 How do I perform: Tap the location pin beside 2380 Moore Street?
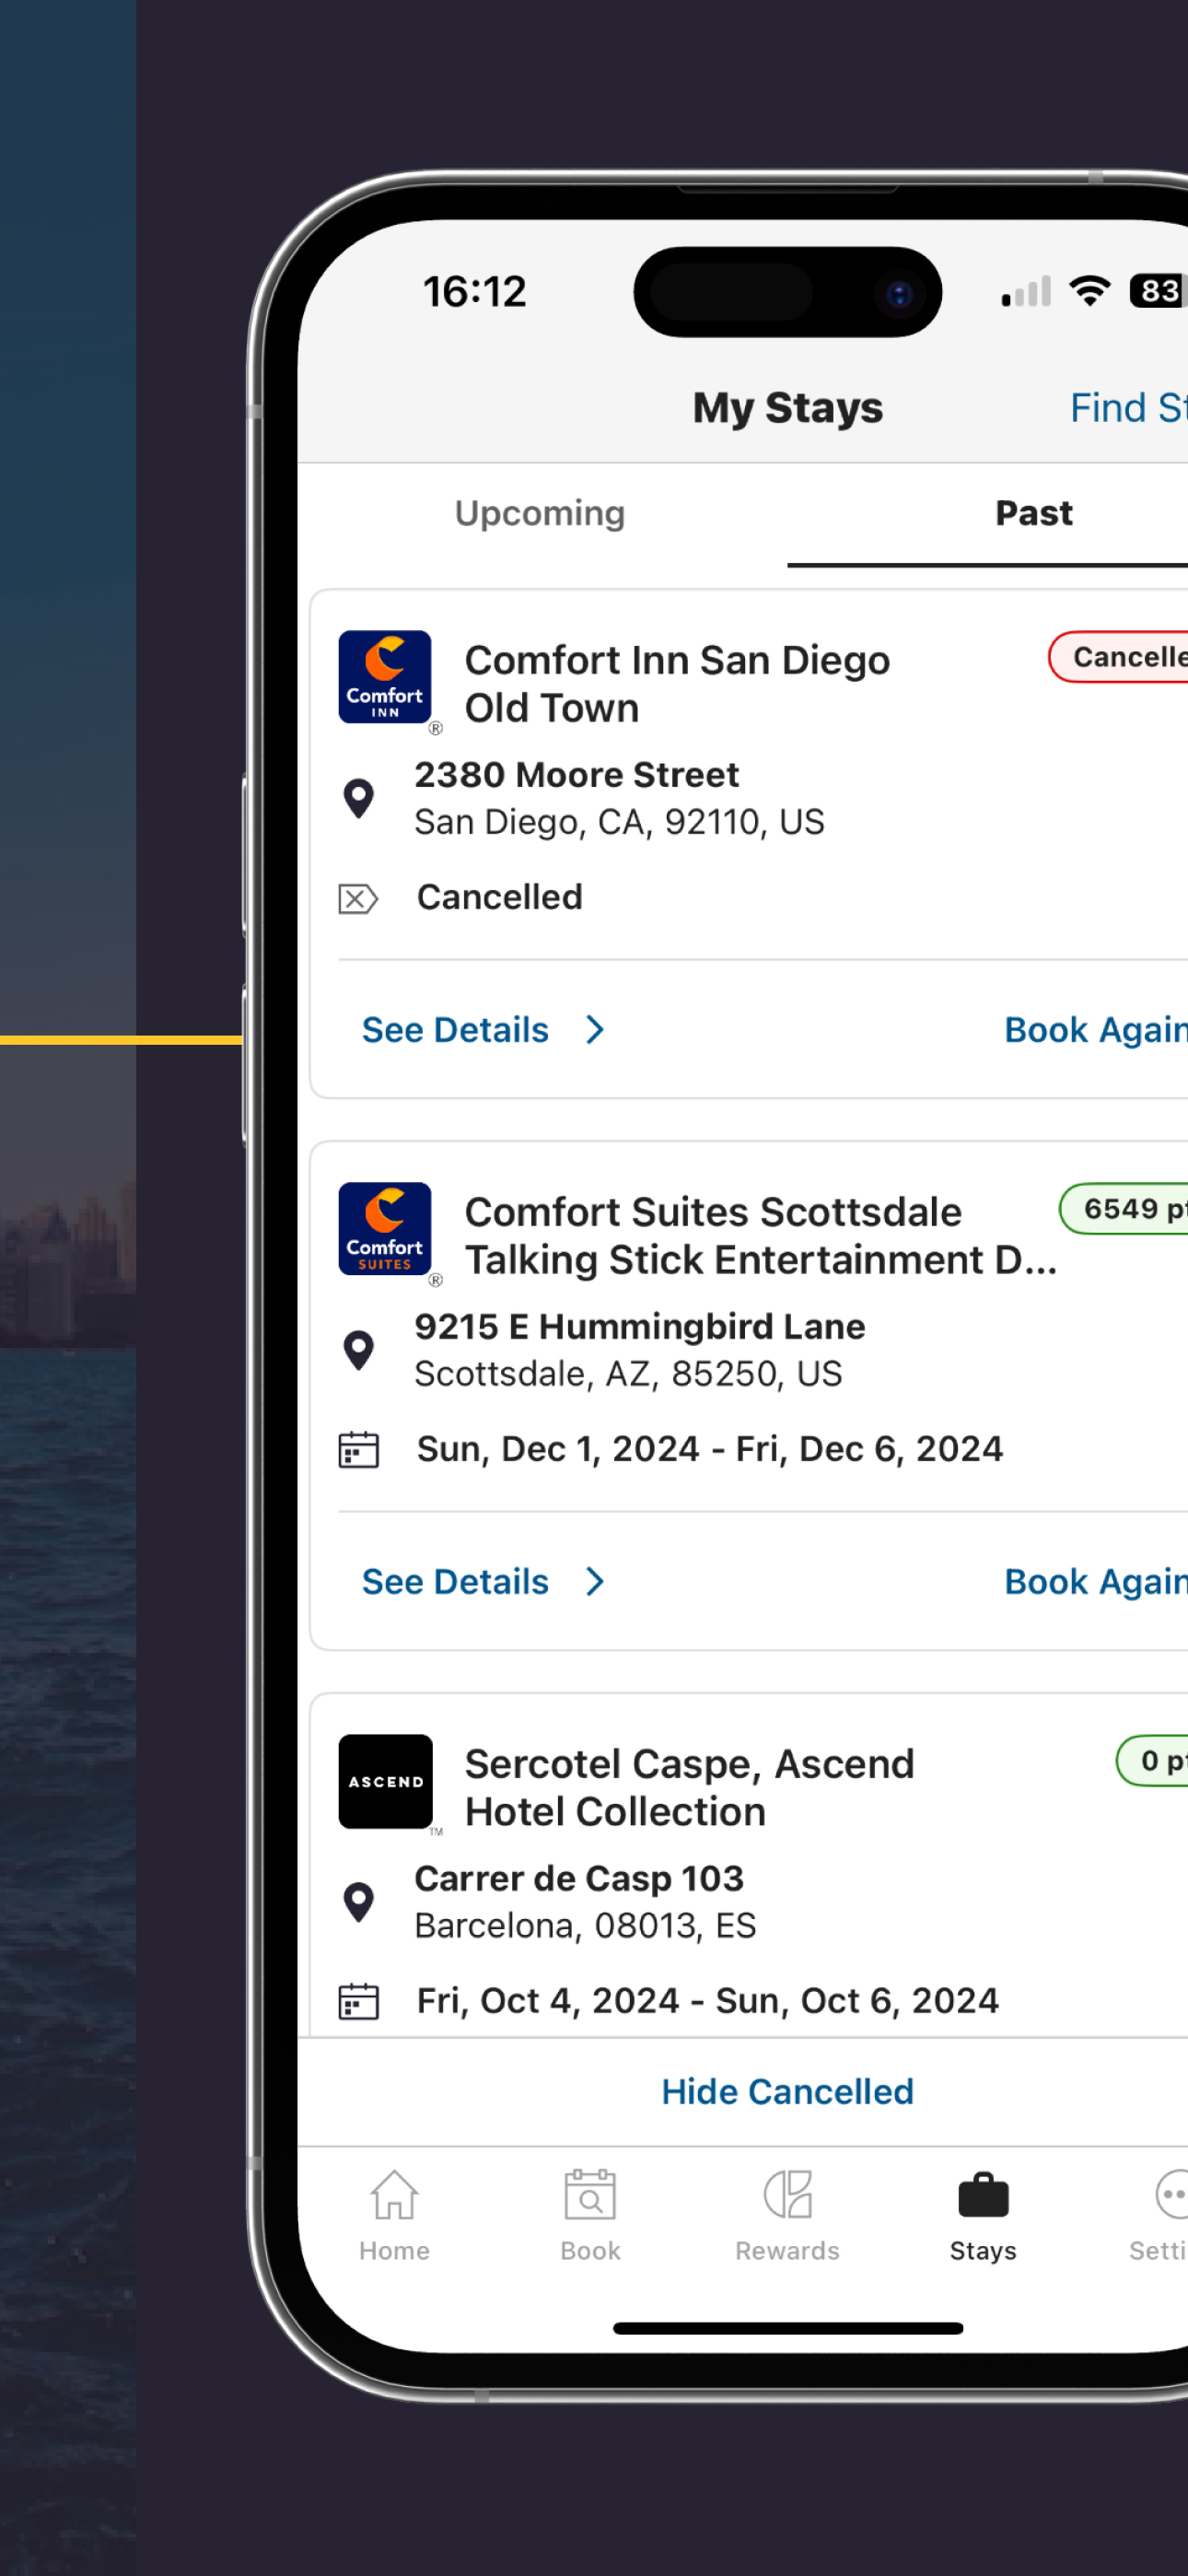click(358, 798)
